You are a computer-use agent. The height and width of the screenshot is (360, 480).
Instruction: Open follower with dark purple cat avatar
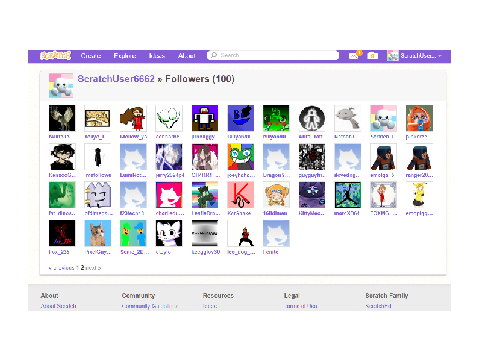point(312,195)
